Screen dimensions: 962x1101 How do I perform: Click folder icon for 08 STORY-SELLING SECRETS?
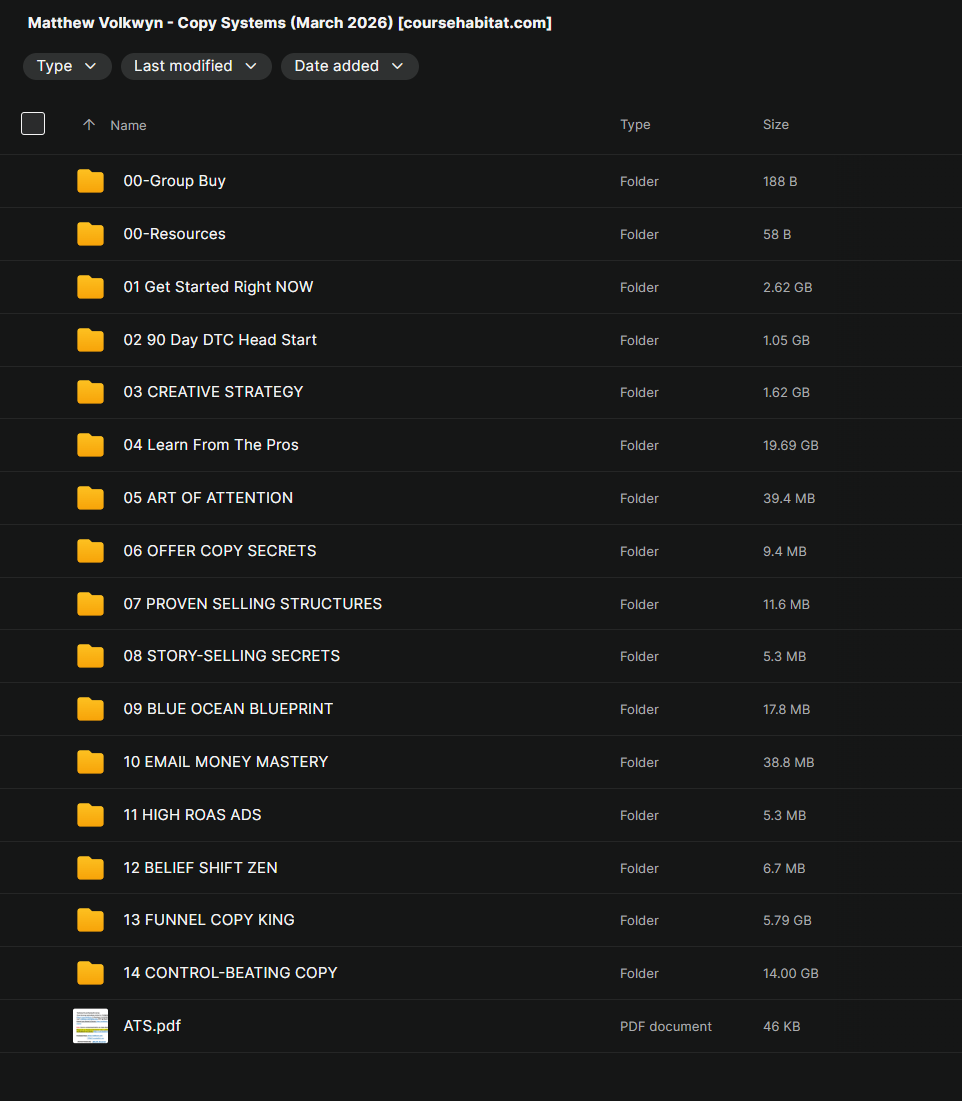click(91, 656)
